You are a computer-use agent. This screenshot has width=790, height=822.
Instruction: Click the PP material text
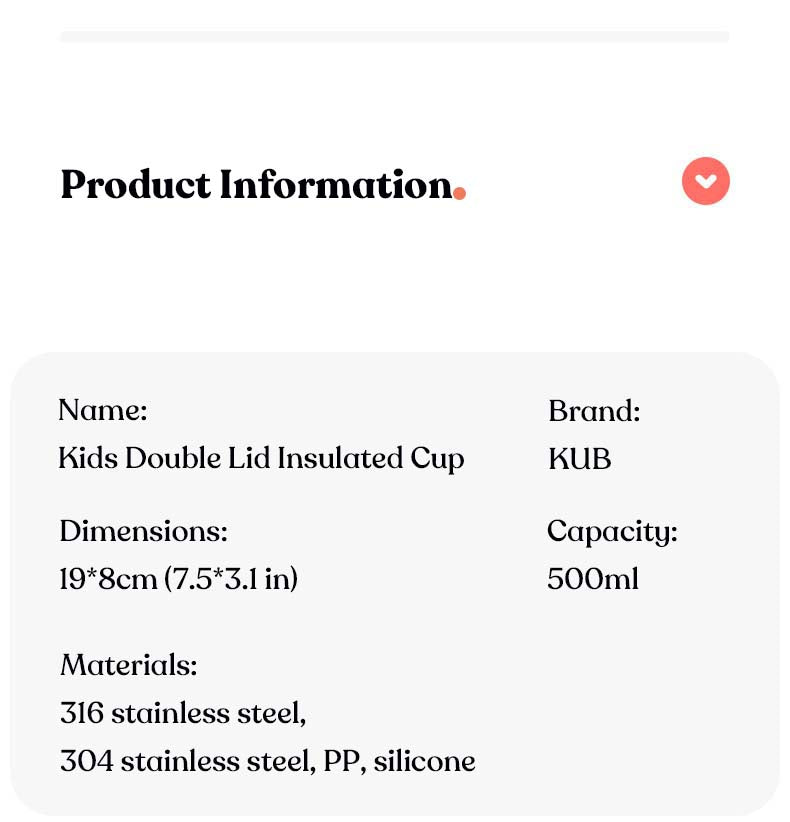pos(337,761)
